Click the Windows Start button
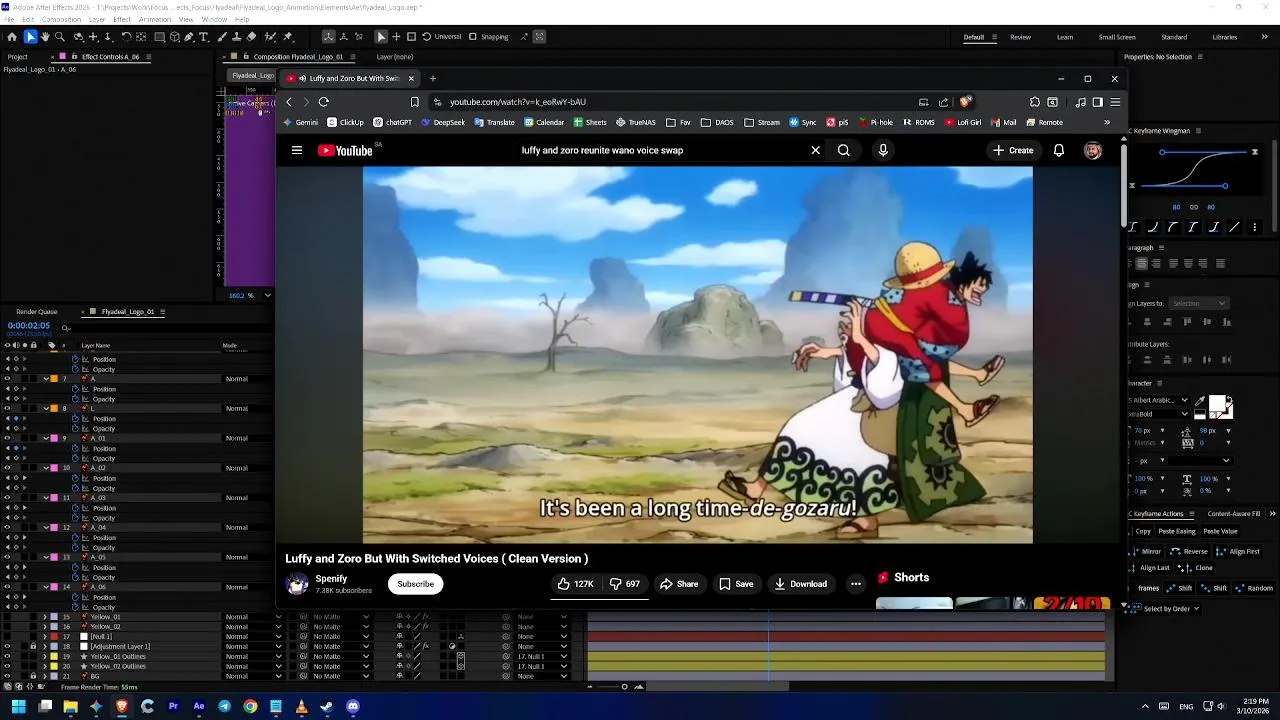This screenshot has width=1280, height=720. pyautogui.click(x=18, y=706)
